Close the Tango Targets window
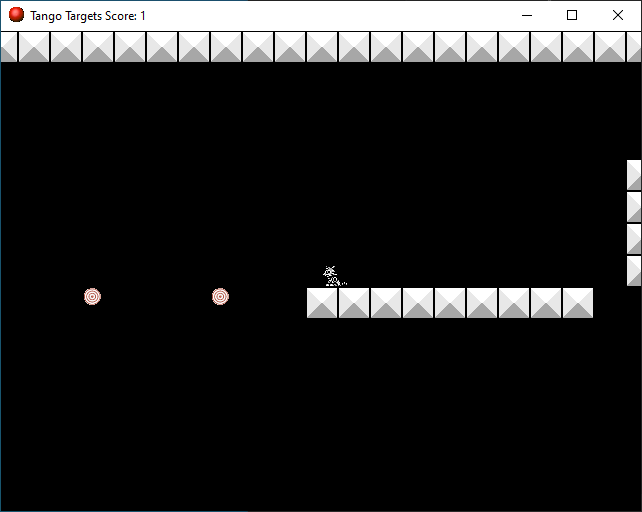 tap(617, 16)
